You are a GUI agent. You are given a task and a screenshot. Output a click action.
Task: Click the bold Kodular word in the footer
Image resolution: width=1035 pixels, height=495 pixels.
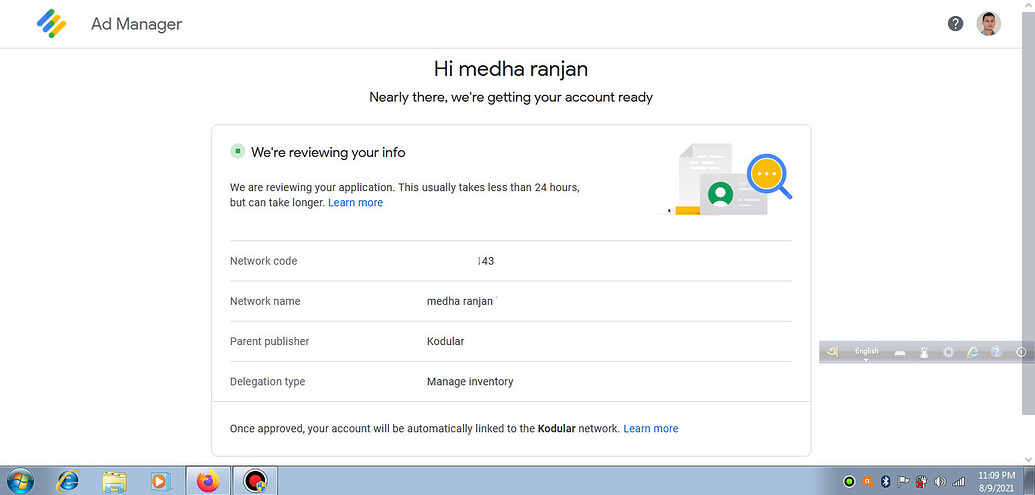coord(556,428)
